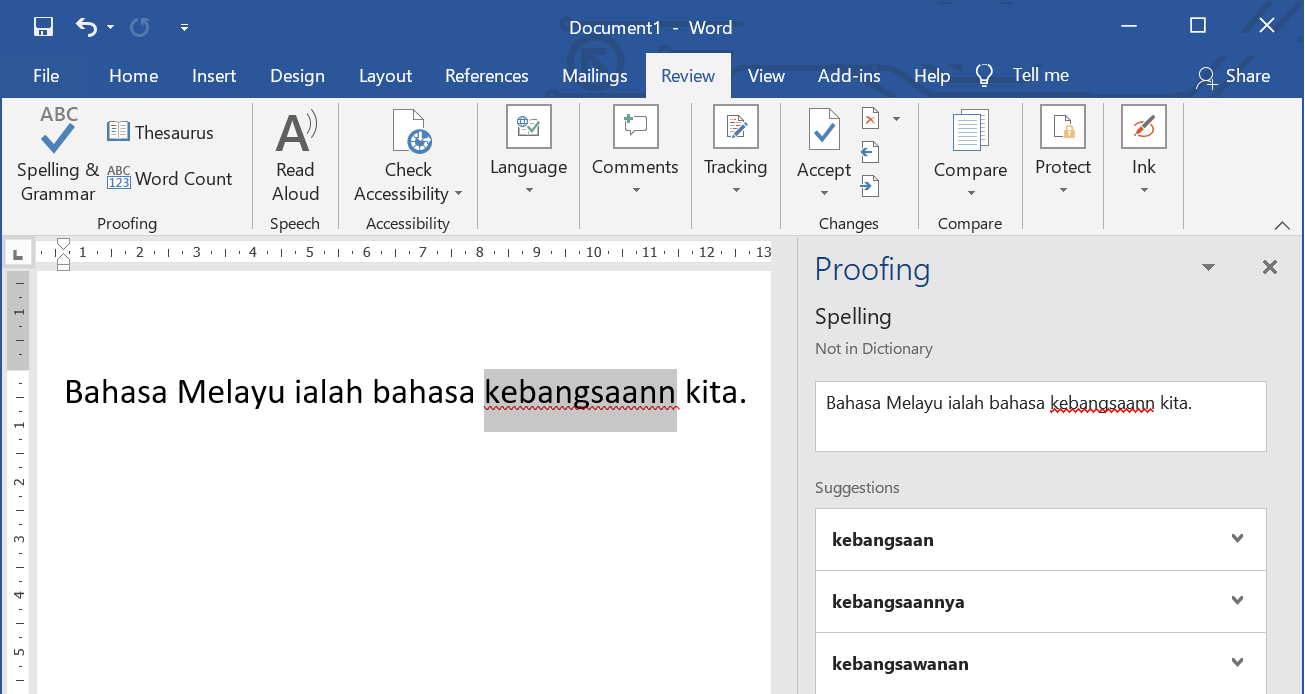This screenshot has height=694, width=1305.
Task: Start Read Aloud speech
Action: (295, 155)
